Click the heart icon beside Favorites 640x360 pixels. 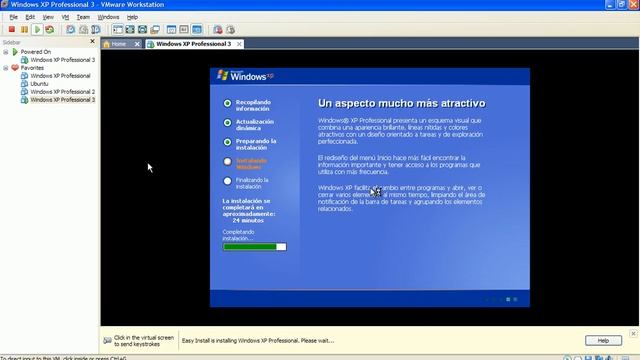(15, 68)
